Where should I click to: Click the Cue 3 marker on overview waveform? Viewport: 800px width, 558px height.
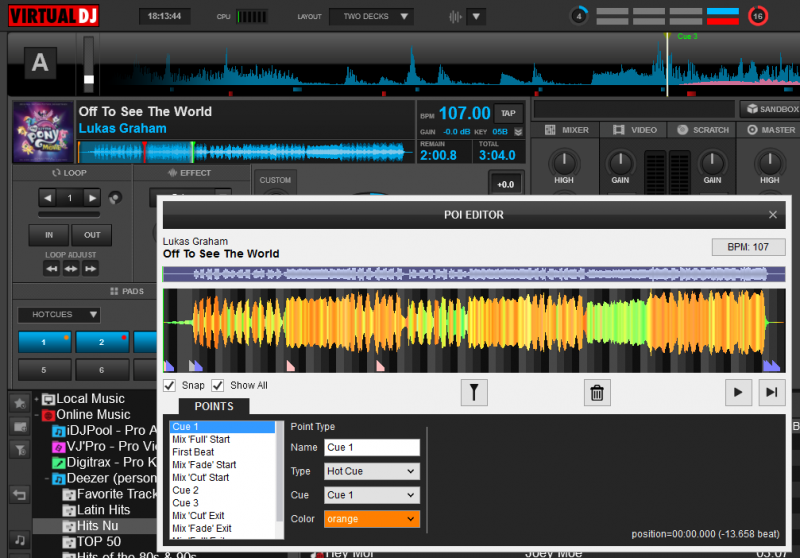687,36
